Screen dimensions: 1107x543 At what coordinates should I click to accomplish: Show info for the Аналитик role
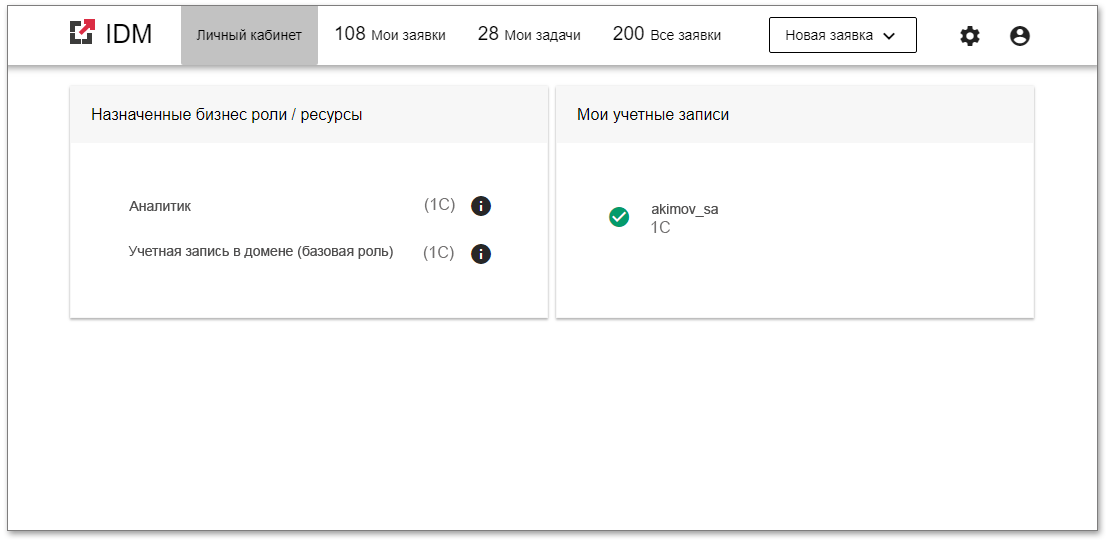coord(481,206)
